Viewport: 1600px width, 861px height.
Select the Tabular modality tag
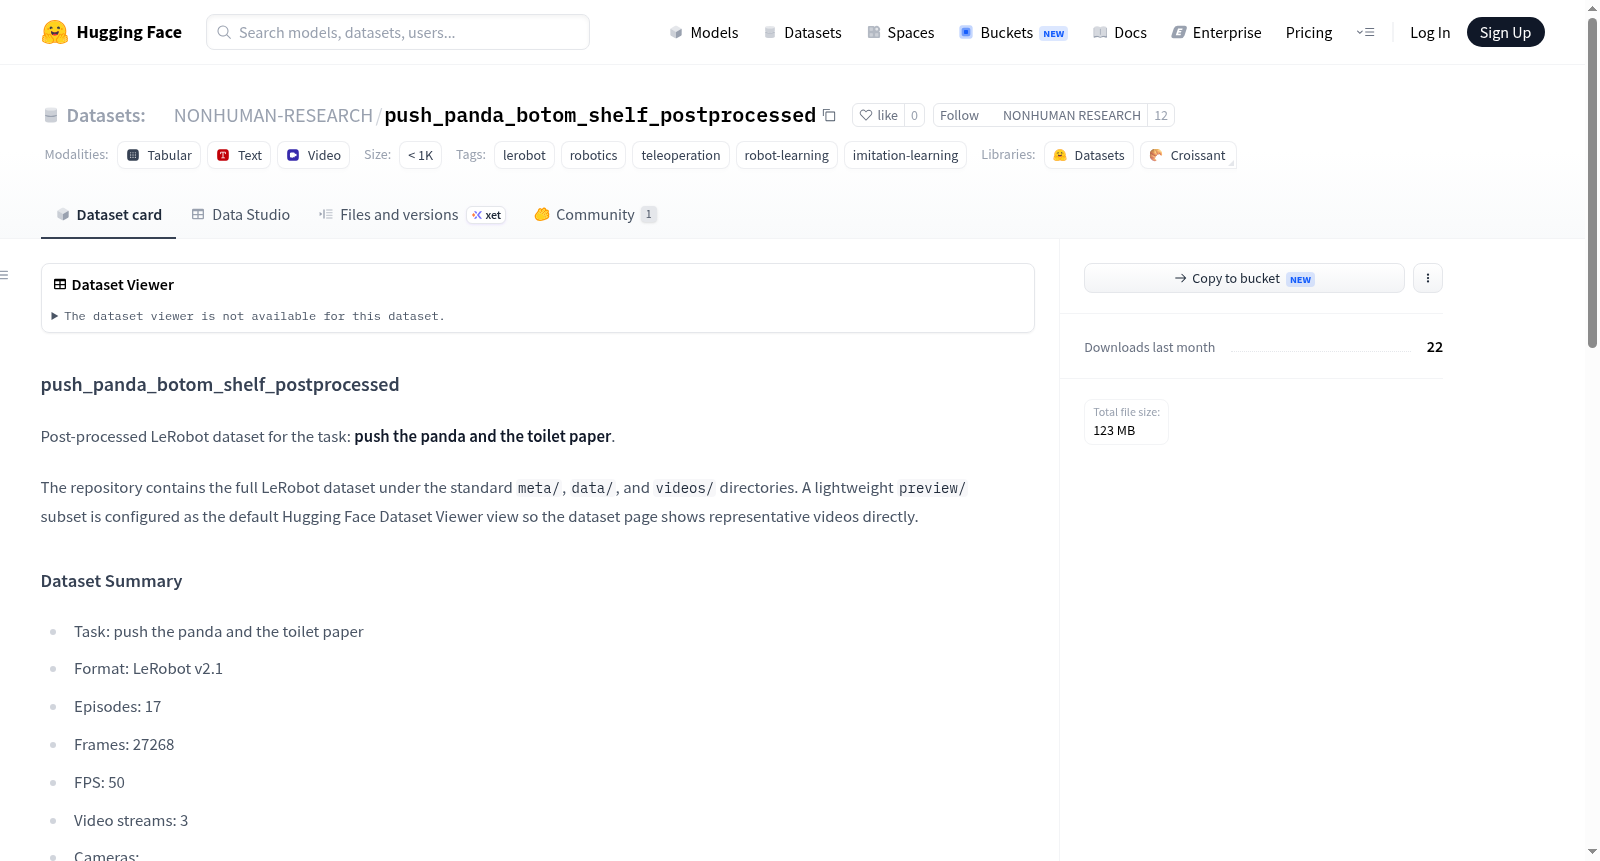click(x=159, y=155)
